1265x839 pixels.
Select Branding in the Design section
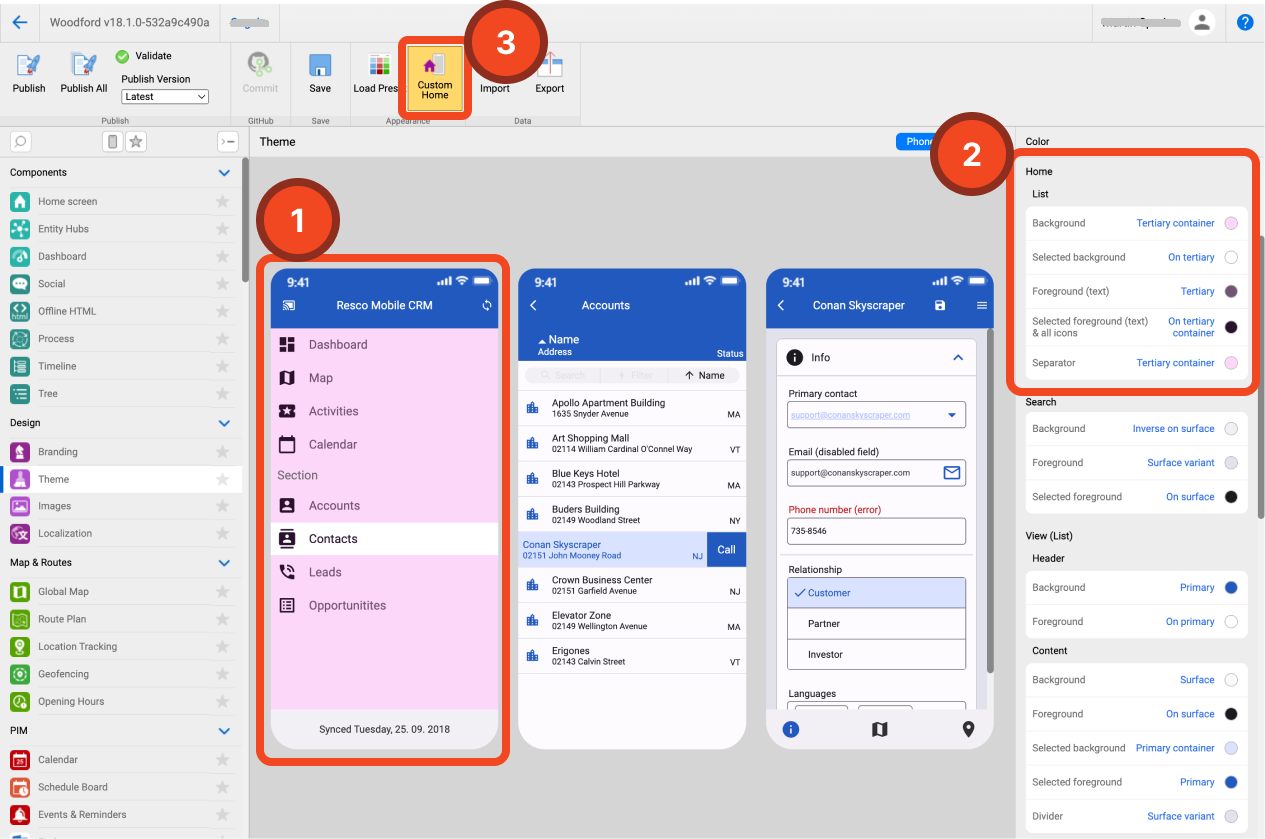(58, 452)
